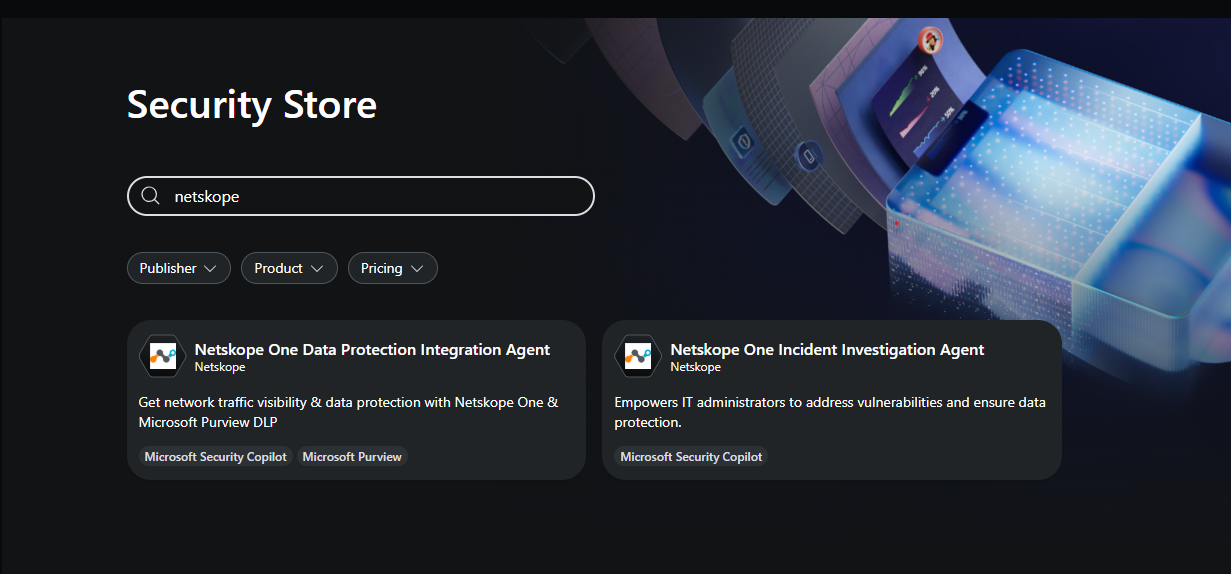Screen dimensions: 1231x574
Task: Open Netskope One Incident Investigation Agent
Action: coord(827,349)
